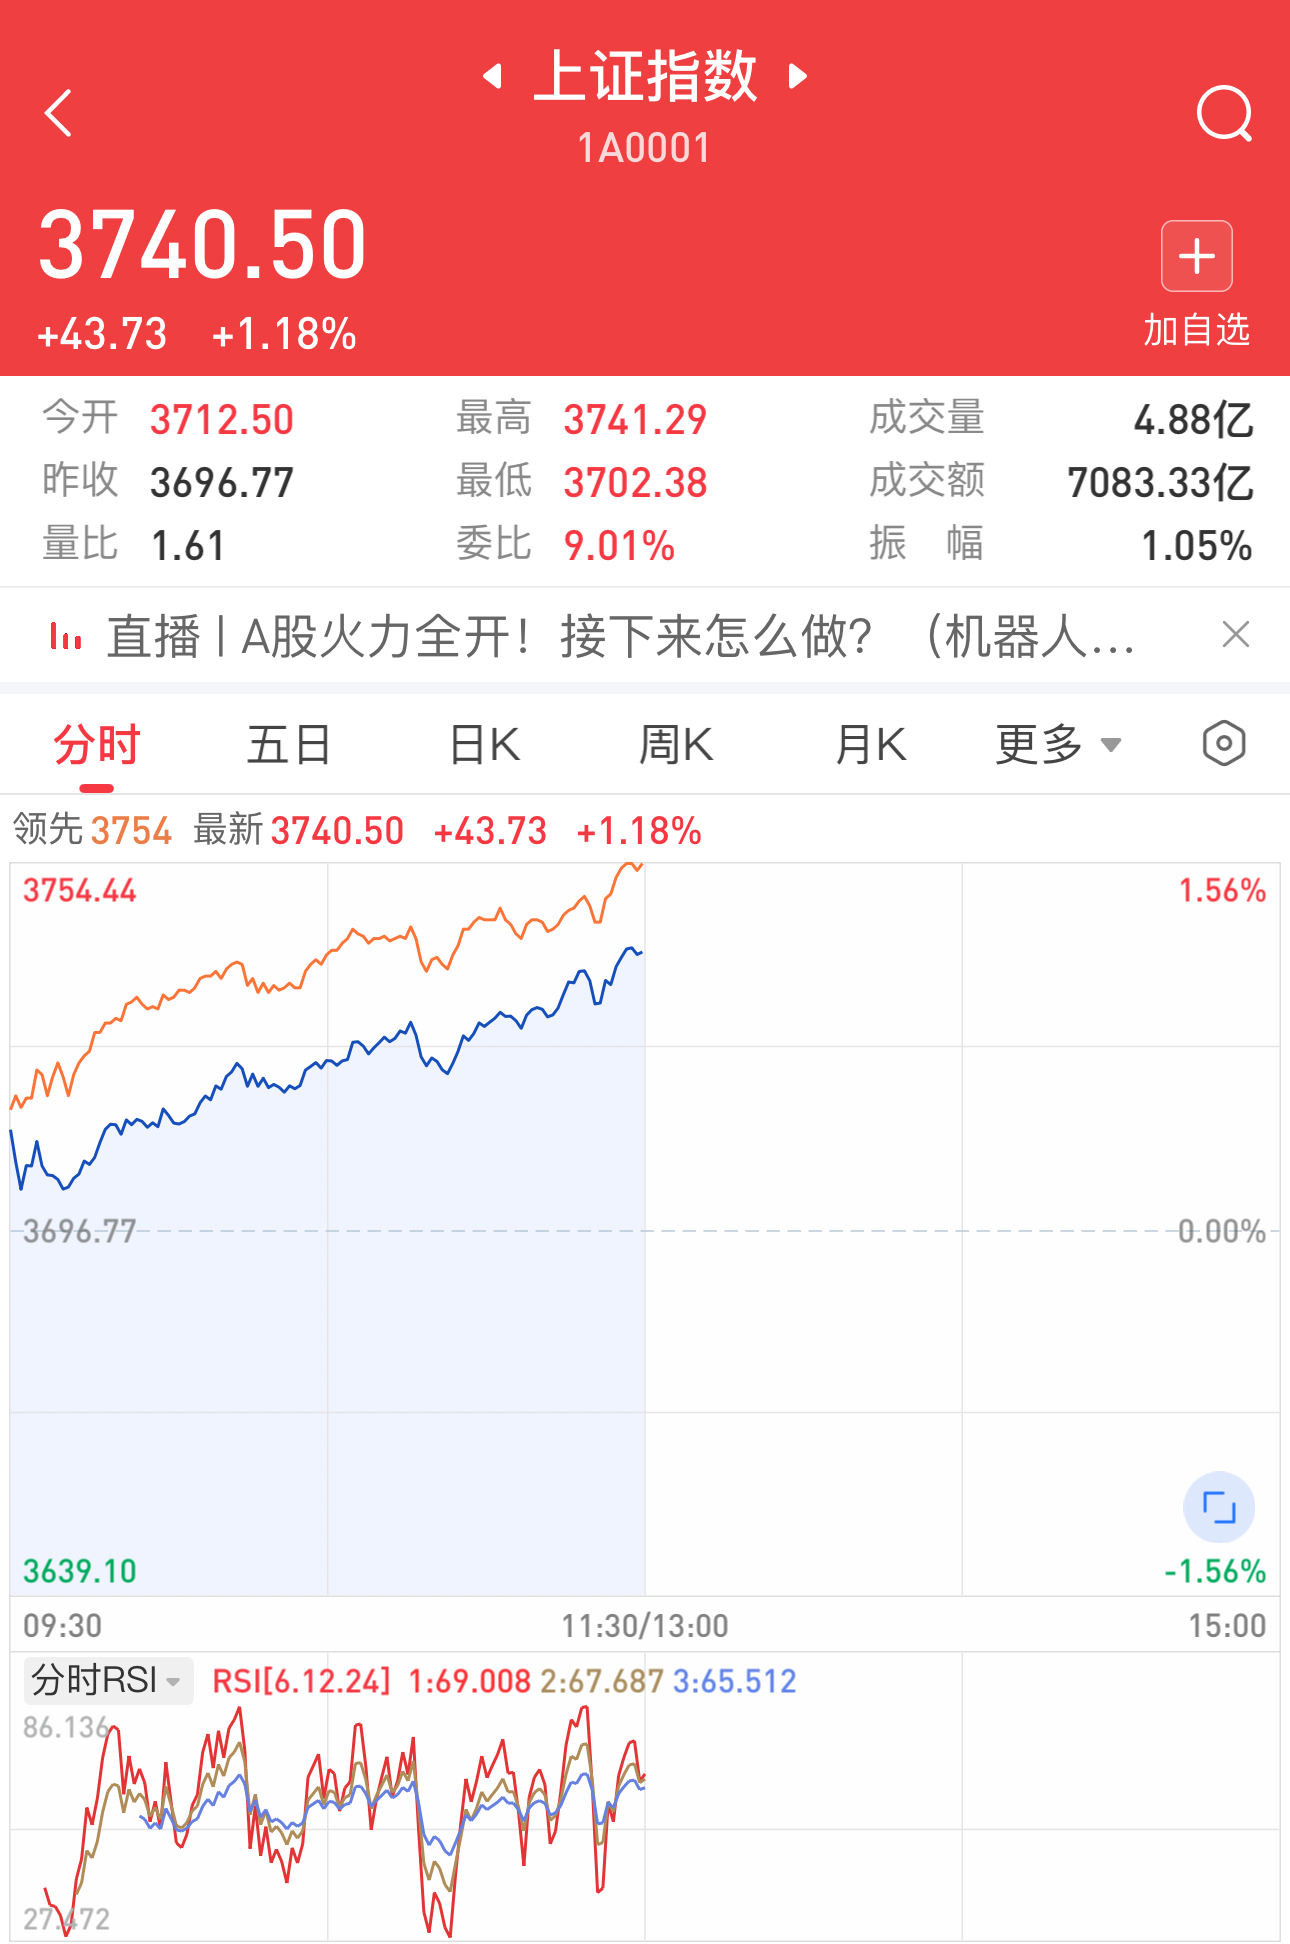Add index to watchlist with plus icon
This screenshot has width=1290, height=1944.
pyautogui.click(x=1196, y=256)
